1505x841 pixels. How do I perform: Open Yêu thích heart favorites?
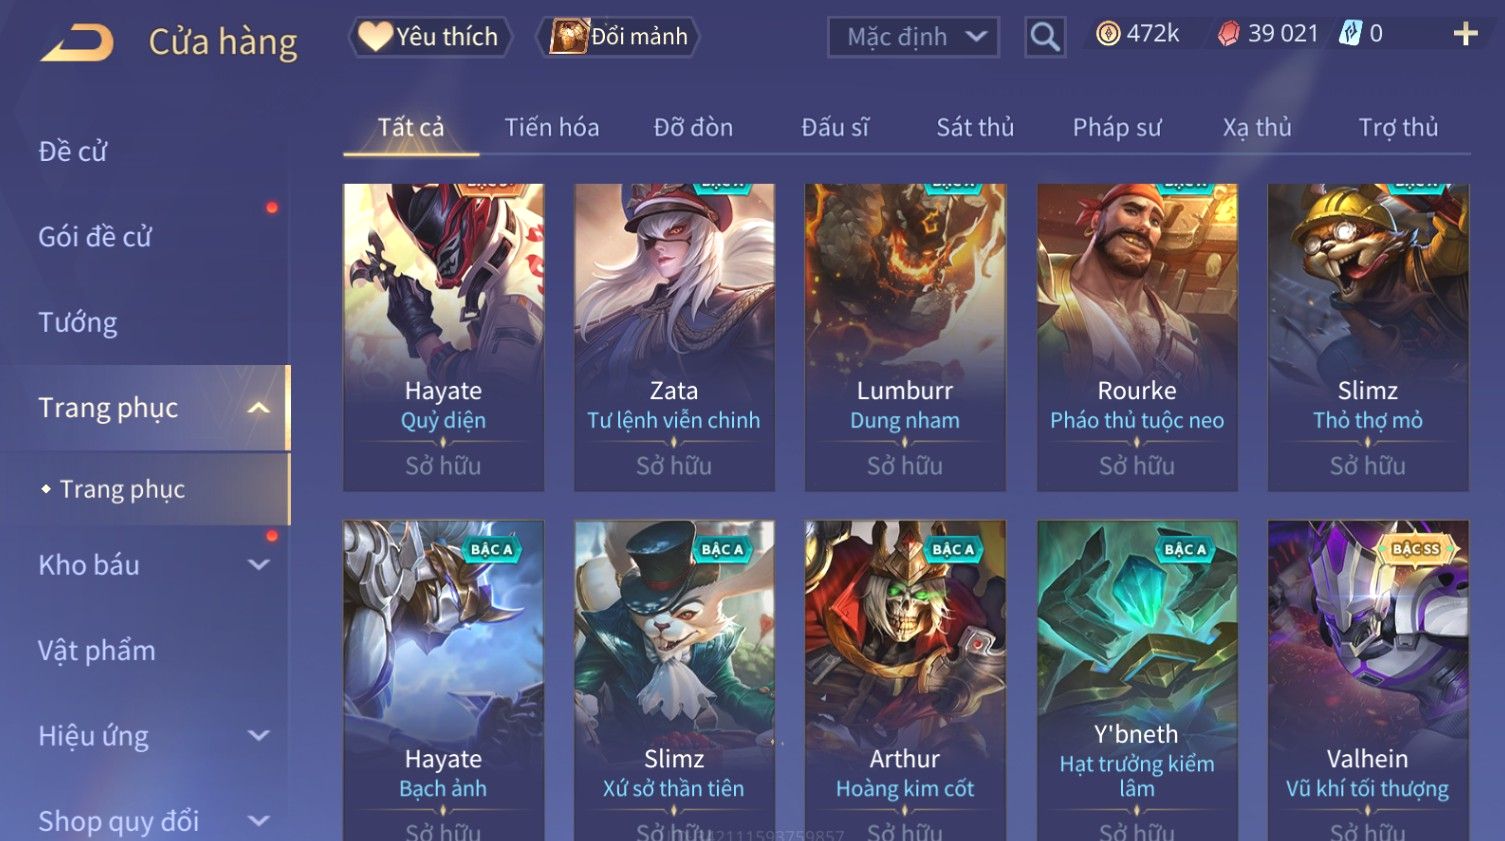pyautogui.click(x=430, y=37)
